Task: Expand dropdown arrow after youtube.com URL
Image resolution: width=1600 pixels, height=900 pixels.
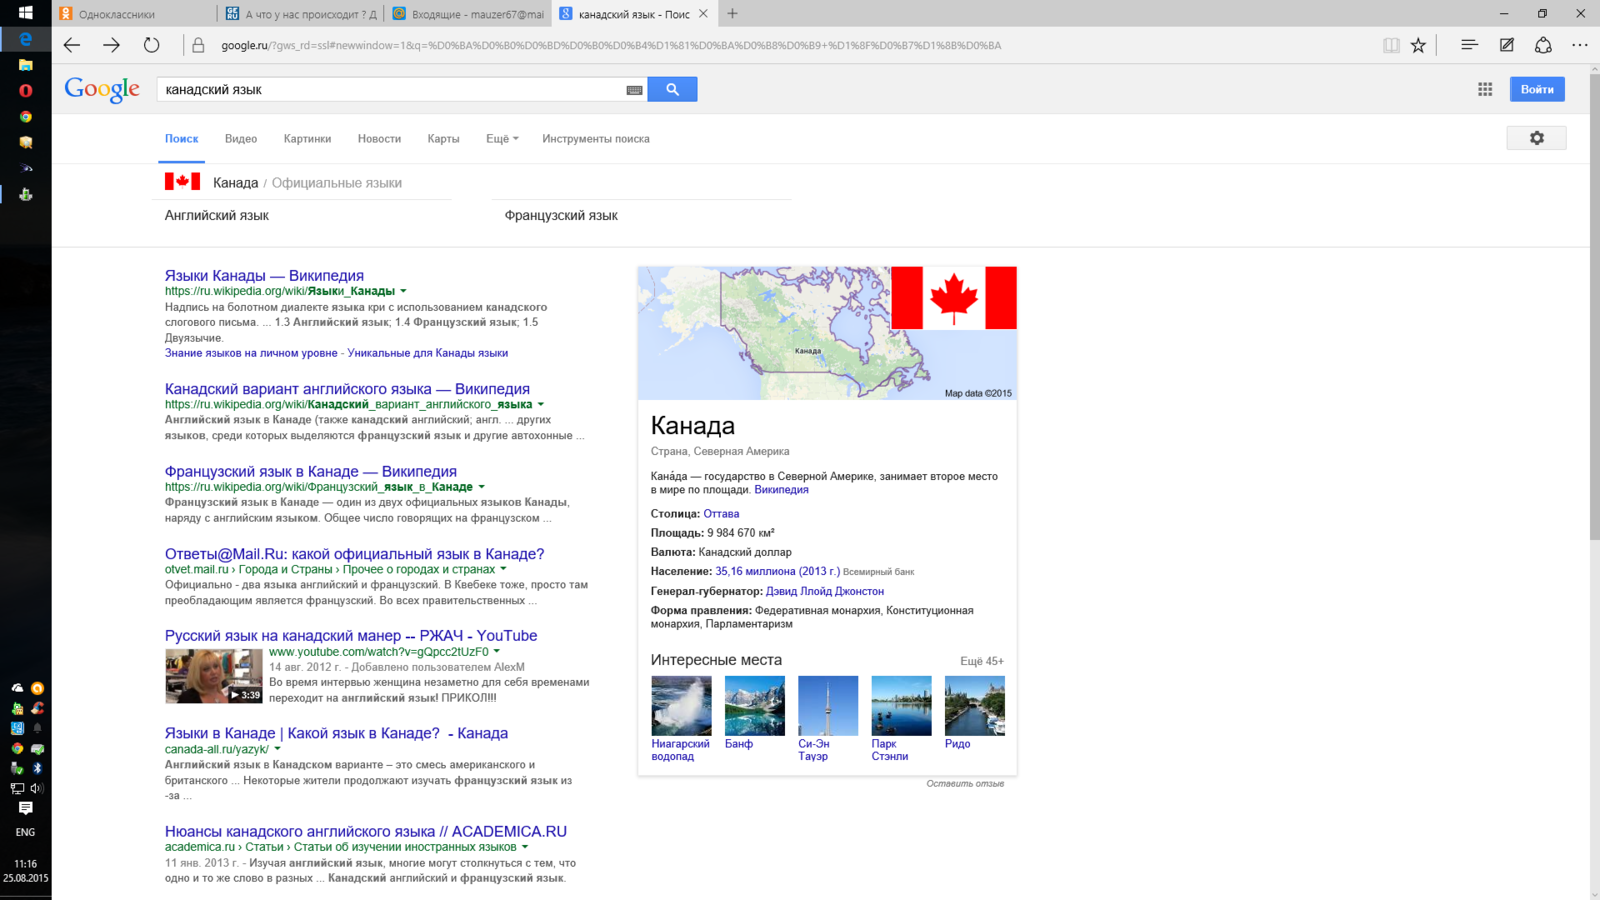Action: (x=496, y=651)
